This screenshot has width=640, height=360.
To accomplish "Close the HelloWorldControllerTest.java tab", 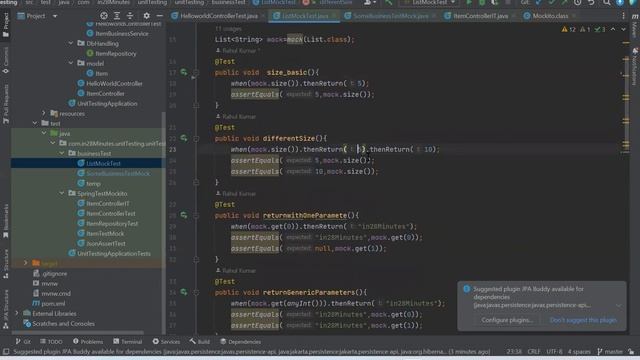I will point(263,16).
